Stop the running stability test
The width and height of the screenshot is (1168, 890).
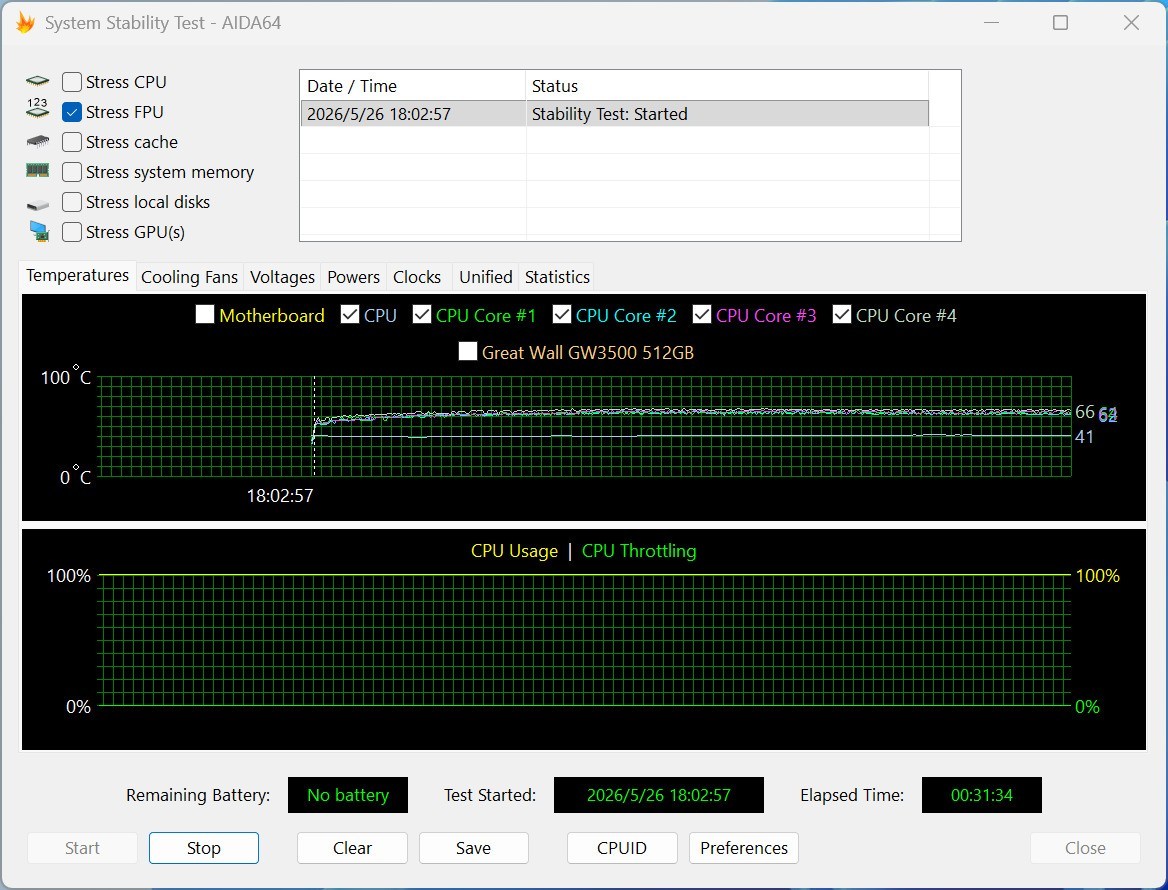(203, 848)
